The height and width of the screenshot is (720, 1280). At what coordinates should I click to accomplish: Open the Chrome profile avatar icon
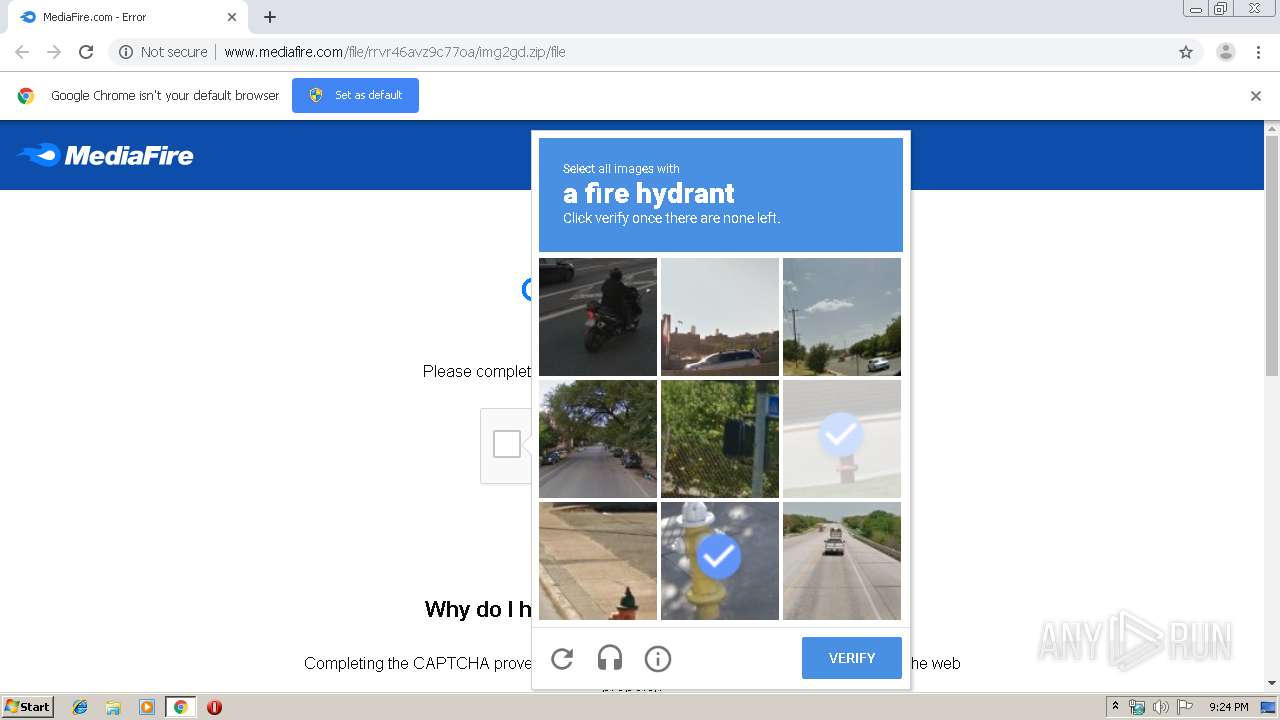[1226, 52]
